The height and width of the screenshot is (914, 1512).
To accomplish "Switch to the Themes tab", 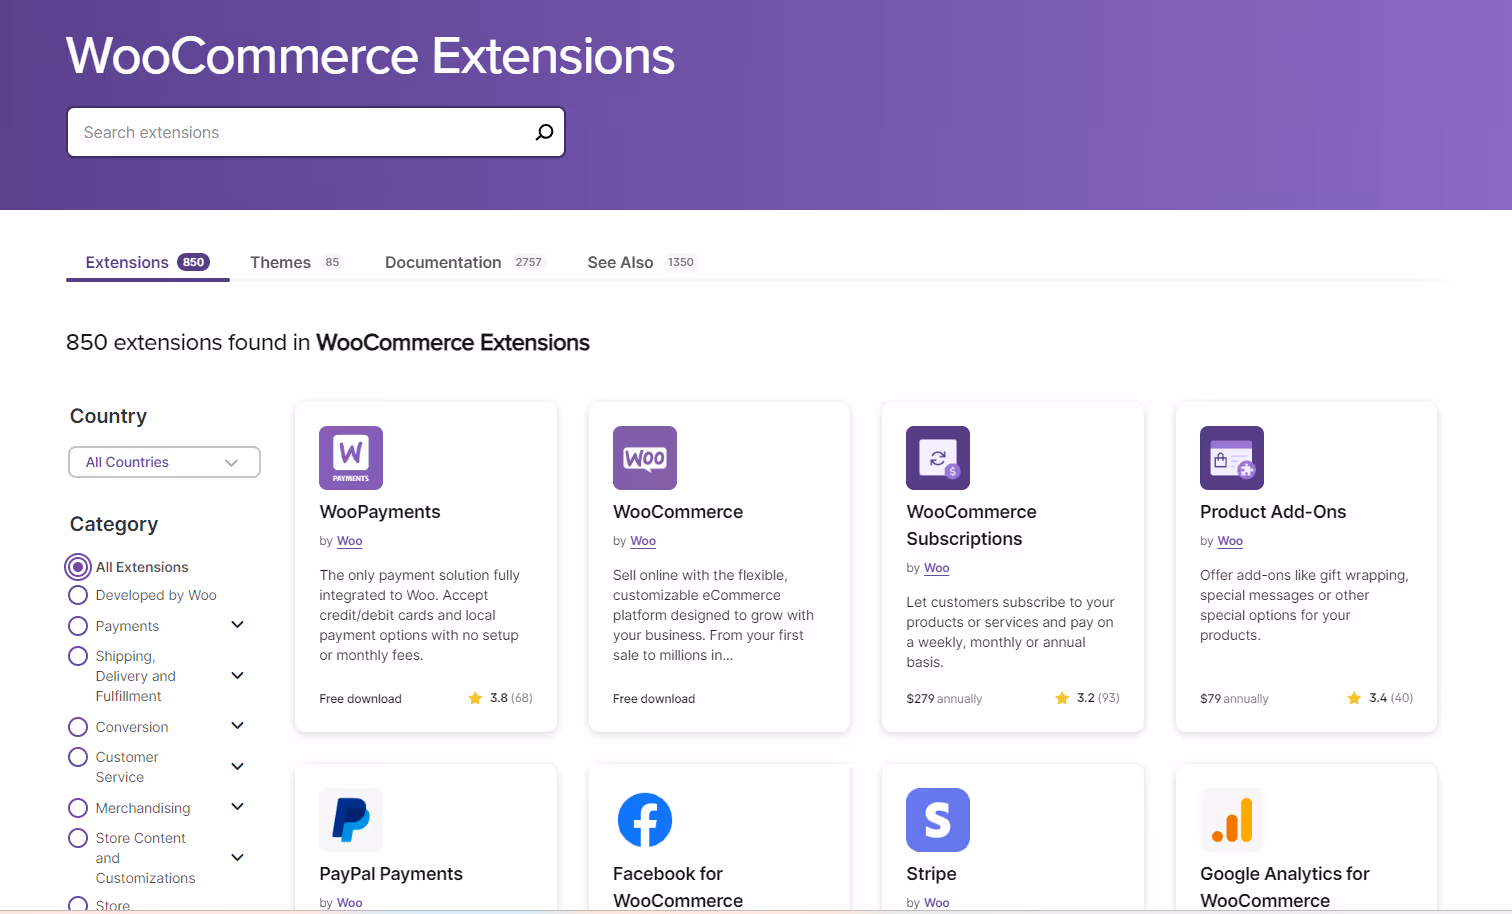I will [x=280, y=261].
